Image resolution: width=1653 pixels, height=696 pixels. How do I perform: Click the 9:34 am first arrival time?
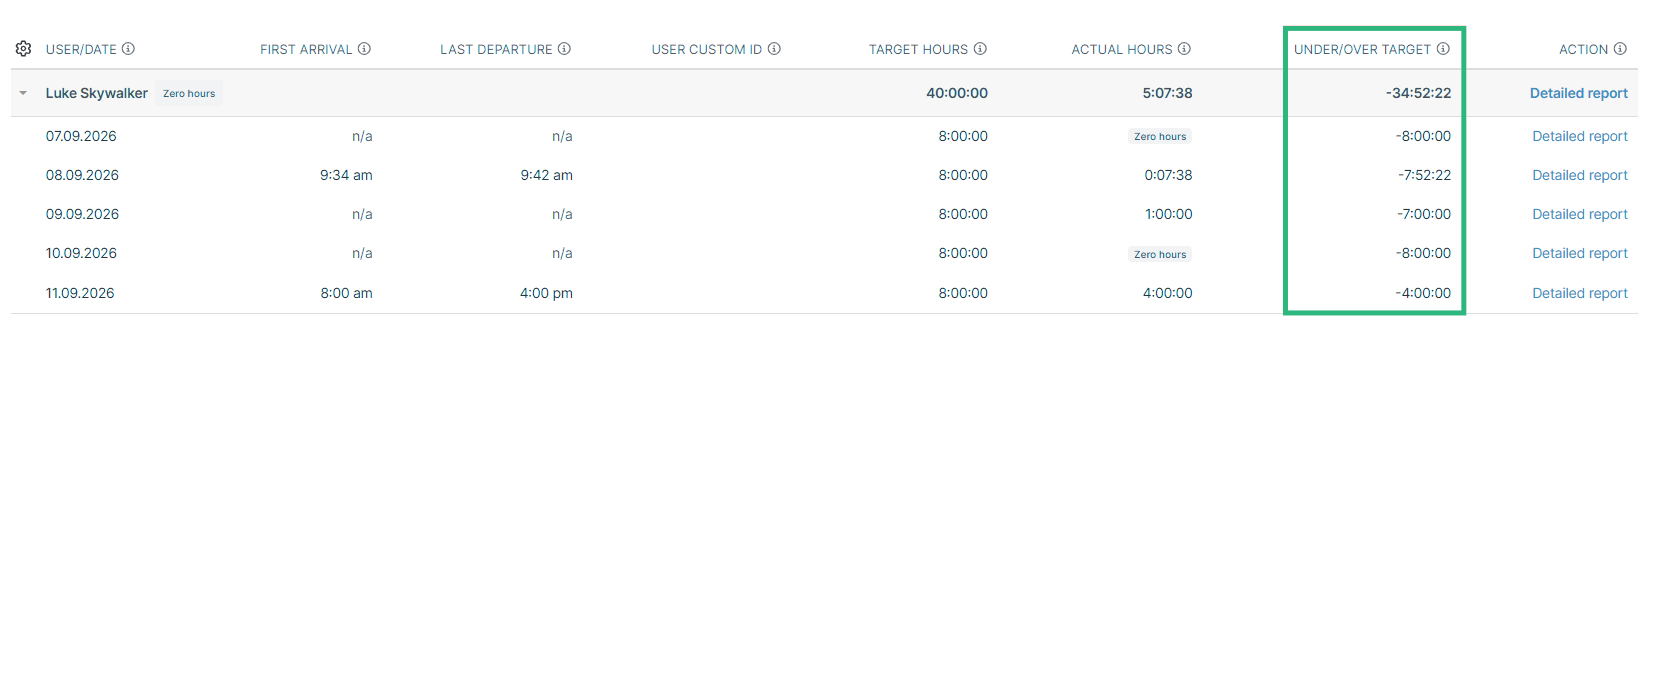click(346, 175)
